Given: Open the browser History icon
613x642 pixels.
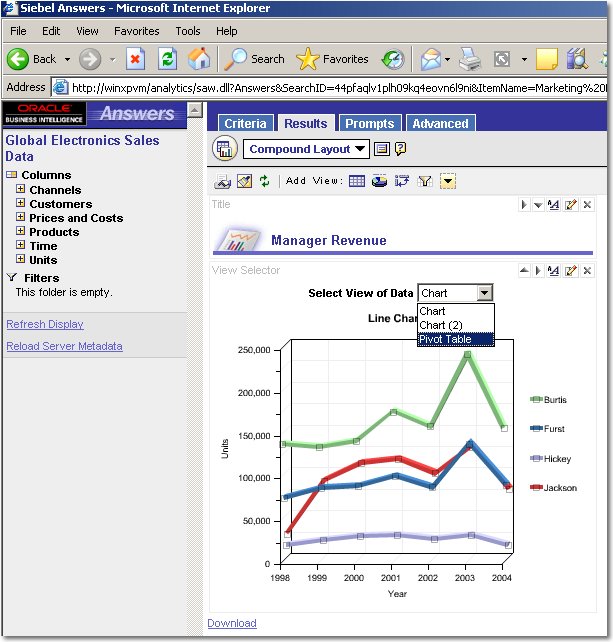Looking at the screenshot, I should click(392, 59).
